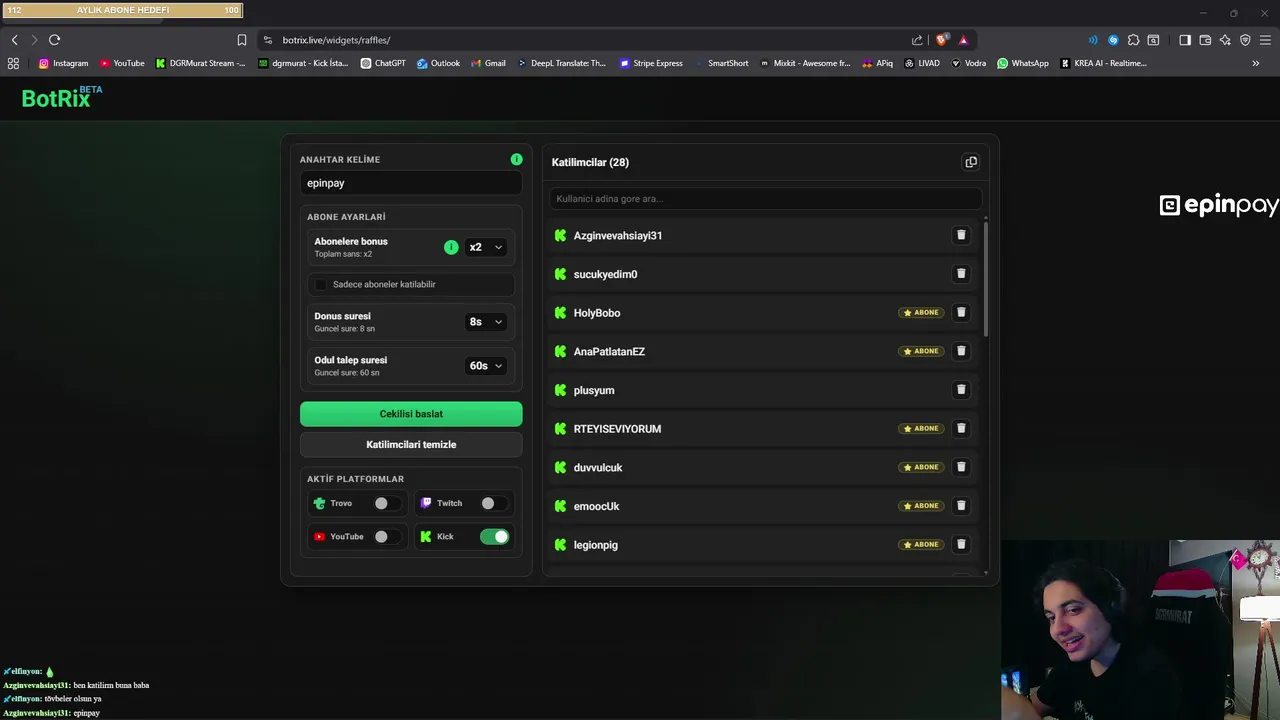Open the share icon in address bar
This screenshot has width=1280, height=720.
click(917, 40)
